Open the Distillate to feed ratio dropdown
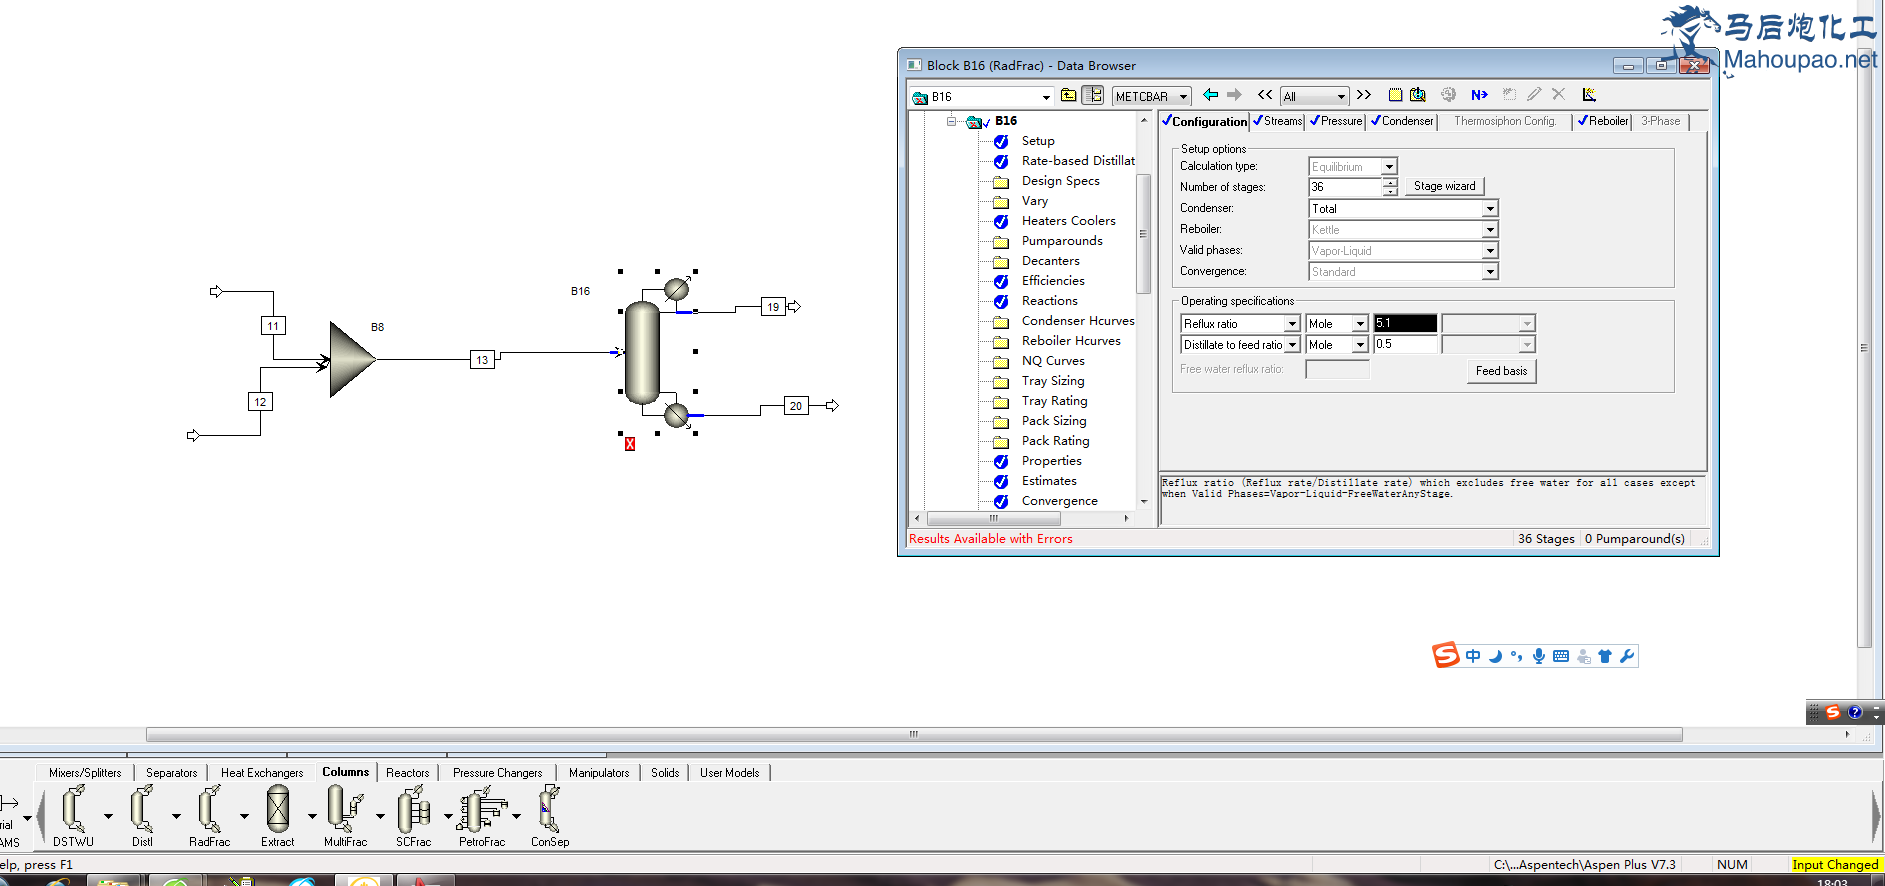Screen dimensions: 1885x886 coord(1292,345)
